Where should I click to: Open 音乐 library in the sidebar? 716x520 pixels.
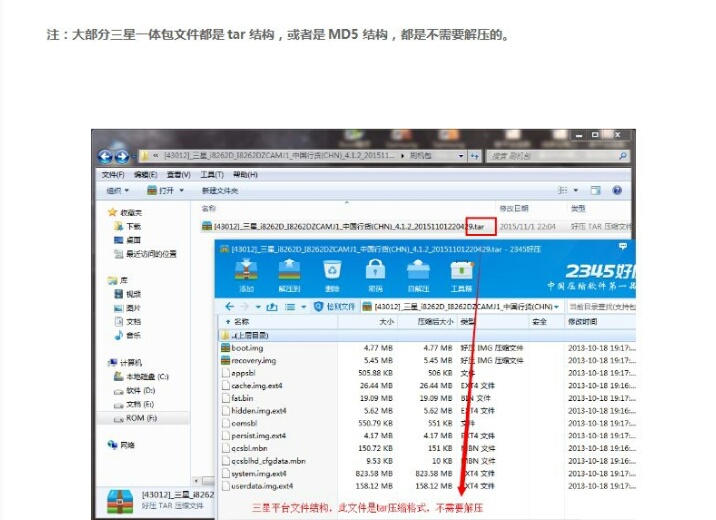point(127,335)
